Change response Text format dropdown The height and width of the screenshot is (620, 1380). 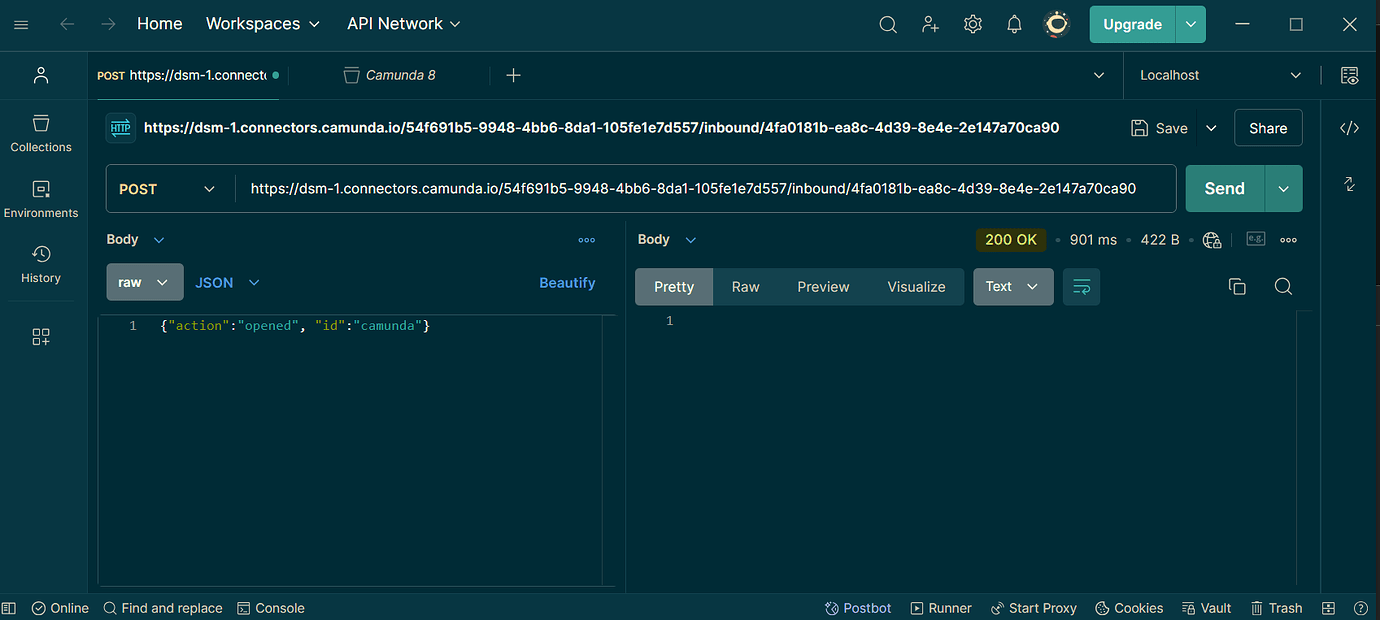point(1013,287)
